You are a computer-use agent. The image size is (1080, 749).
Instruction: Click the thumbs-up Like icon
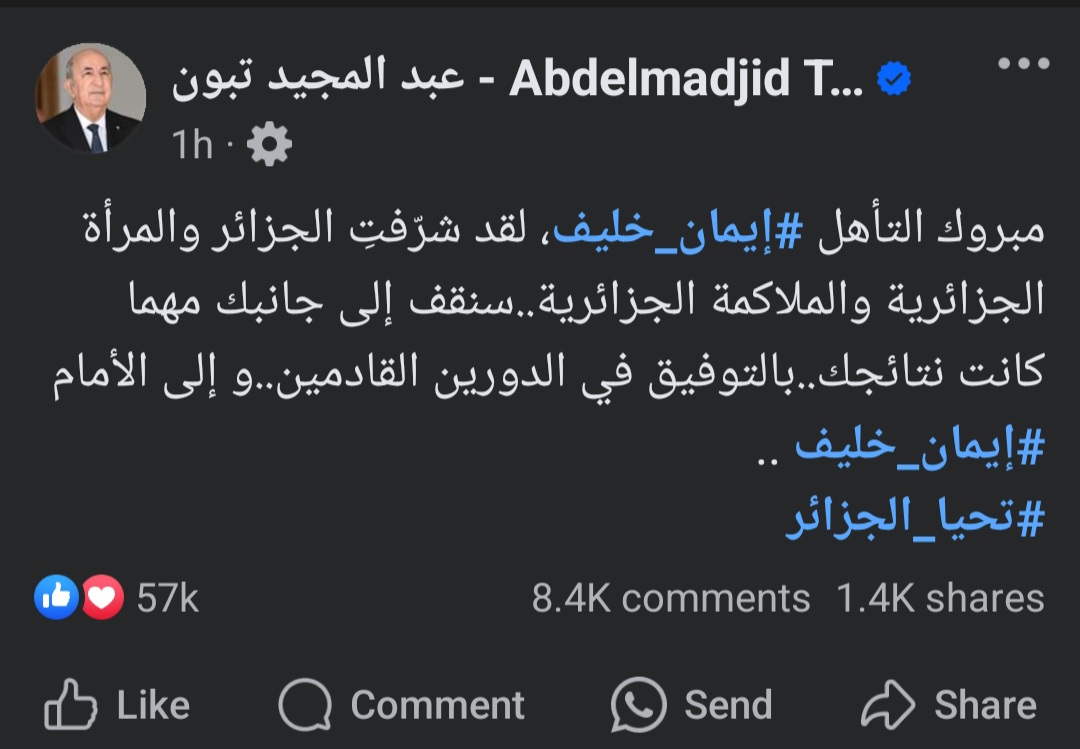pyautogui.click(x=68, y=704)
